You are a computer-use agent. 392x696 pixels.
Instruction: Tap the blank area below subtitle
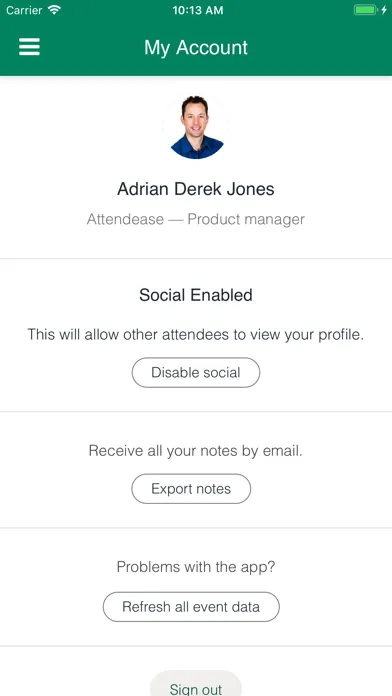pos(196,243)
